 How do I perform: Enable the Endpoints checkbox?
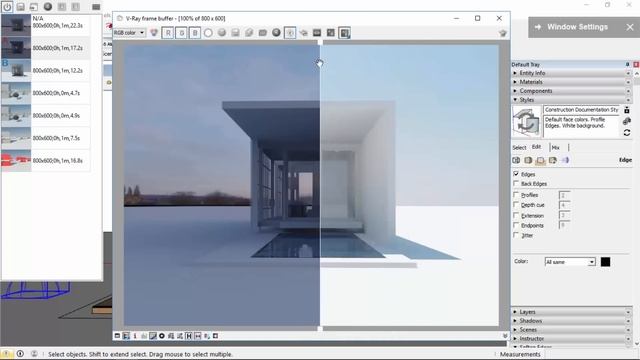click(x=516, y=225)
